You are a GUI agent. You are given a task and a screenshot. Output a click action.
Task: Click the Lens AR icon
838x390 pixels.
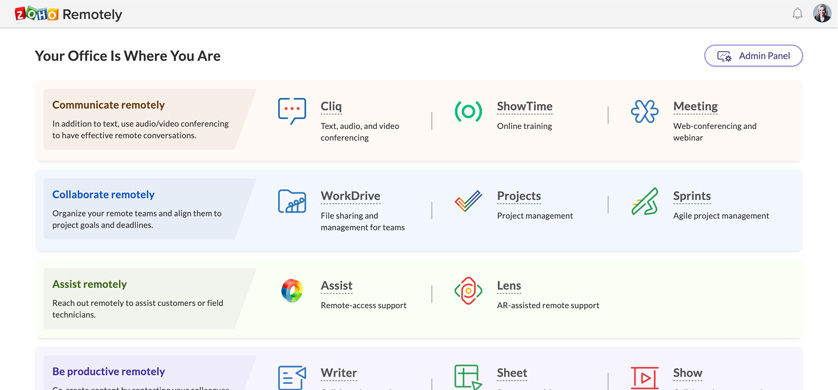pyautogui.click(x=468, y=291)
